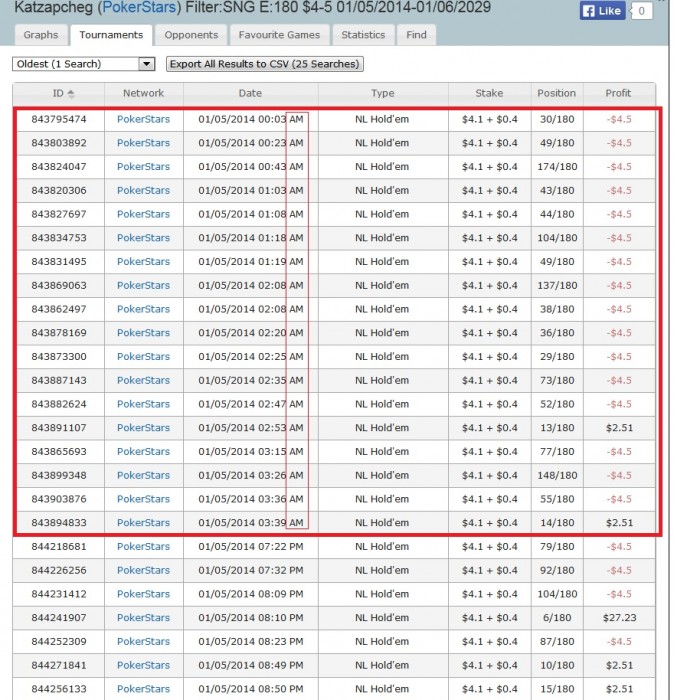This screenshot has width=674, height=700.
Task: Open PokerStars link for tournament 843834753
Action: click(144, 238)
